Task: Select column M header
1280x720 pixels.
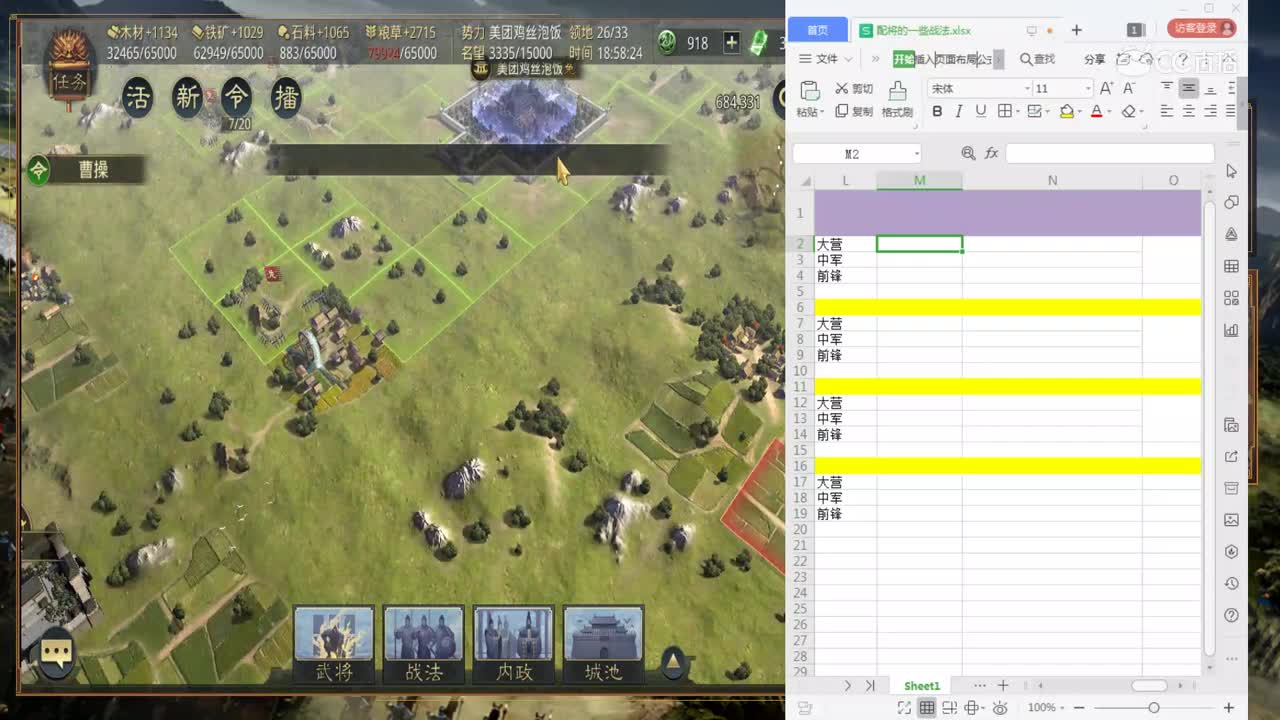Action: pyautogui.click(x=919, y=181)
